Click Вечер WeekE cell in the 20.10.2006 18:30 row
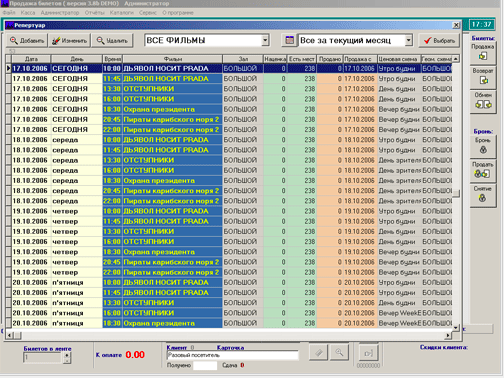Screen dimensions: 504x378 point(399,323)
